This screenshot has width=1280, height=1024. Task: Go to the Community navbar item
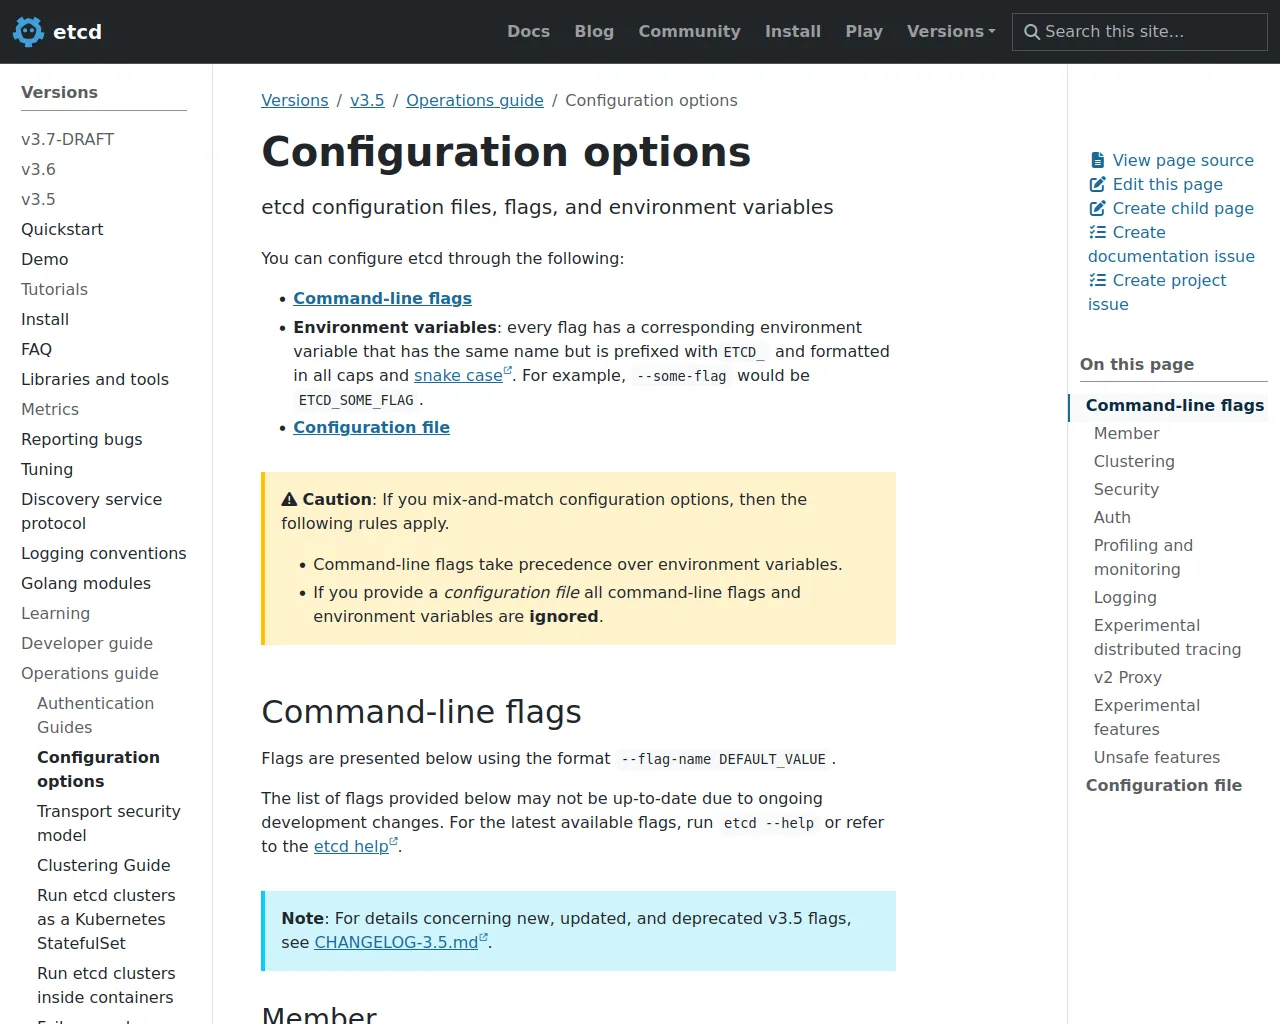pos(689,32)
